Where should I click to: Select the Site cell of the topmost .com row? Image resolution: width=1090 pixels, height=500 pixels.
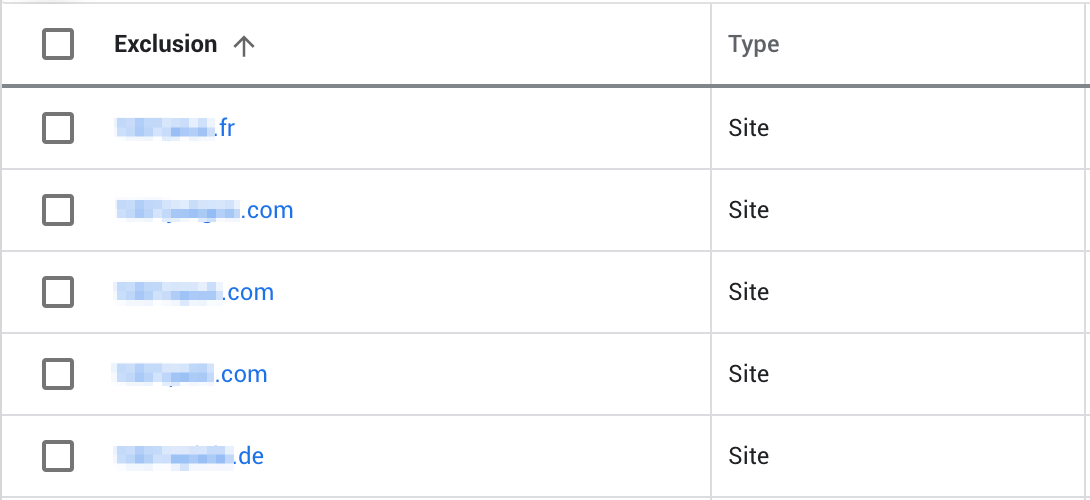pyautogui.click(x=749, y=210)
